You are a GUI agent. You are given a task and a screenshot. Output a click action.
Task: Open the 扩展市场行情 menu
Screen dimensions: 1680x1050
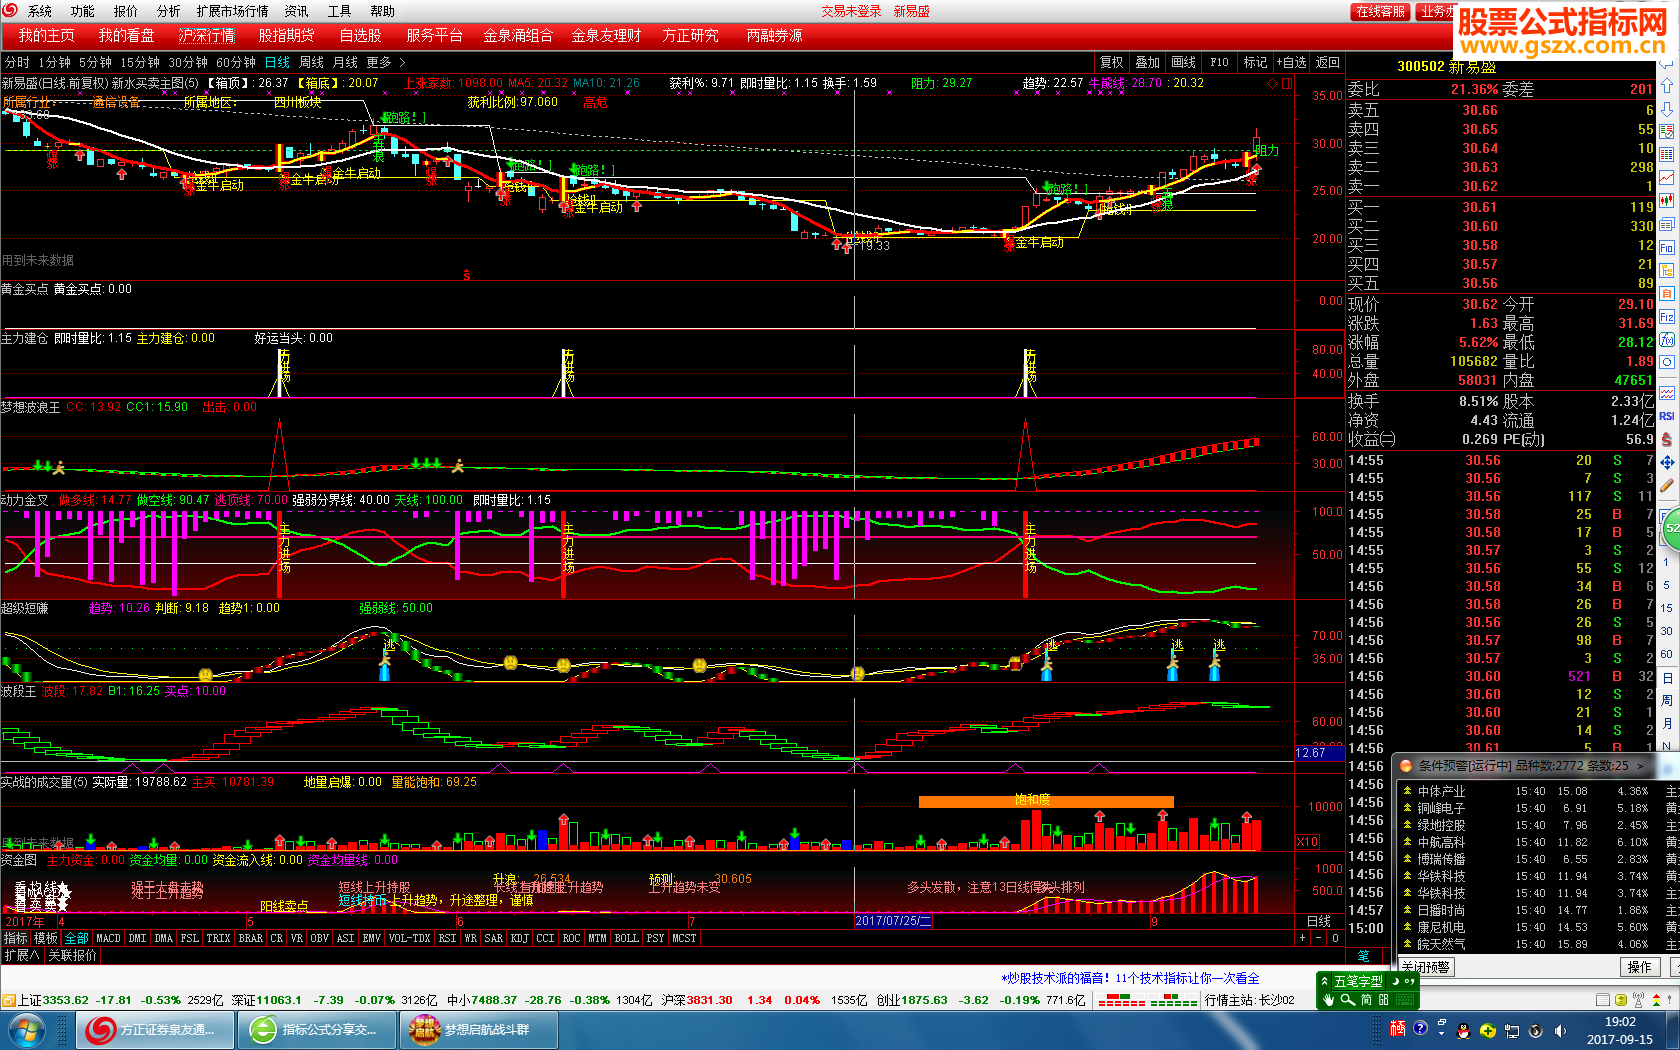[x=232, y=11]
